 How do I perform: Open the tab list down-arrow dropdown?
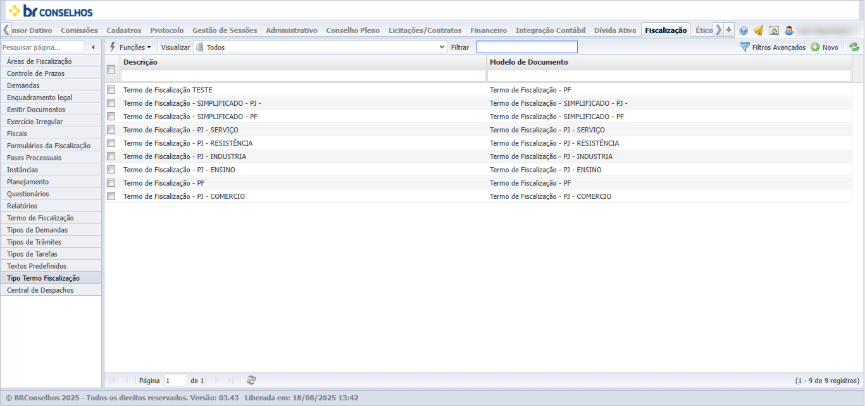[729, 30]
